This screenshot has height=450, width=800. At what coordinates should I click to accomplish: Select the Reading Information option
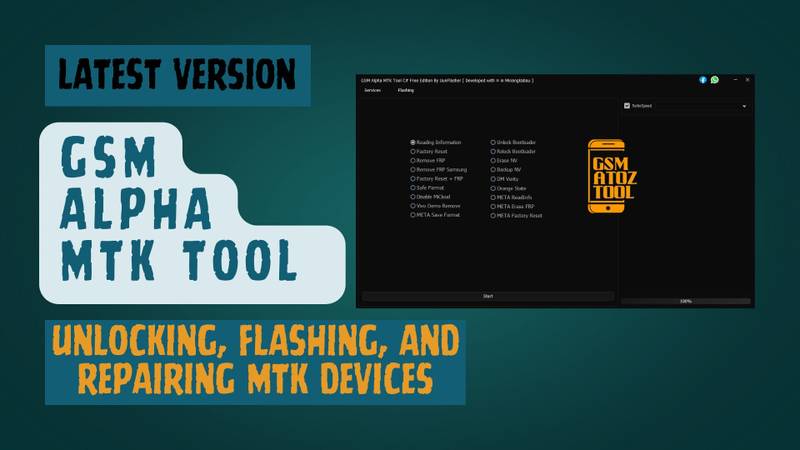(413, 143)
